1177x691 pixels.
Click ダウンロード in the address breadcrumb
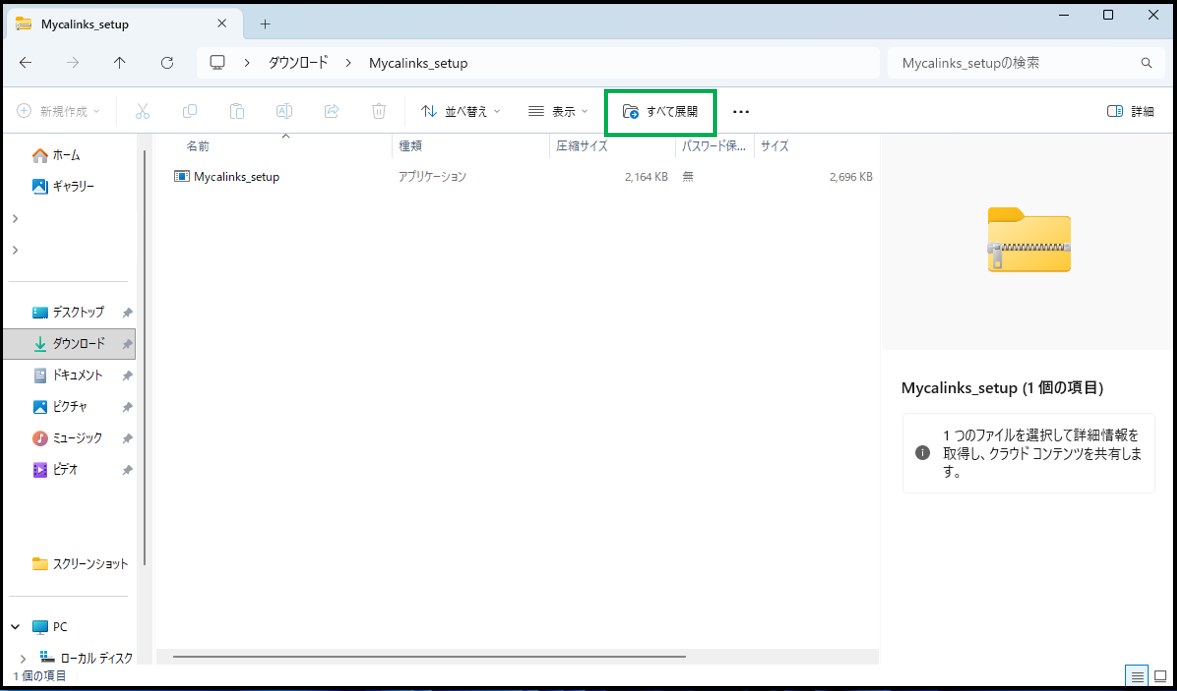(x=298, y=63)
